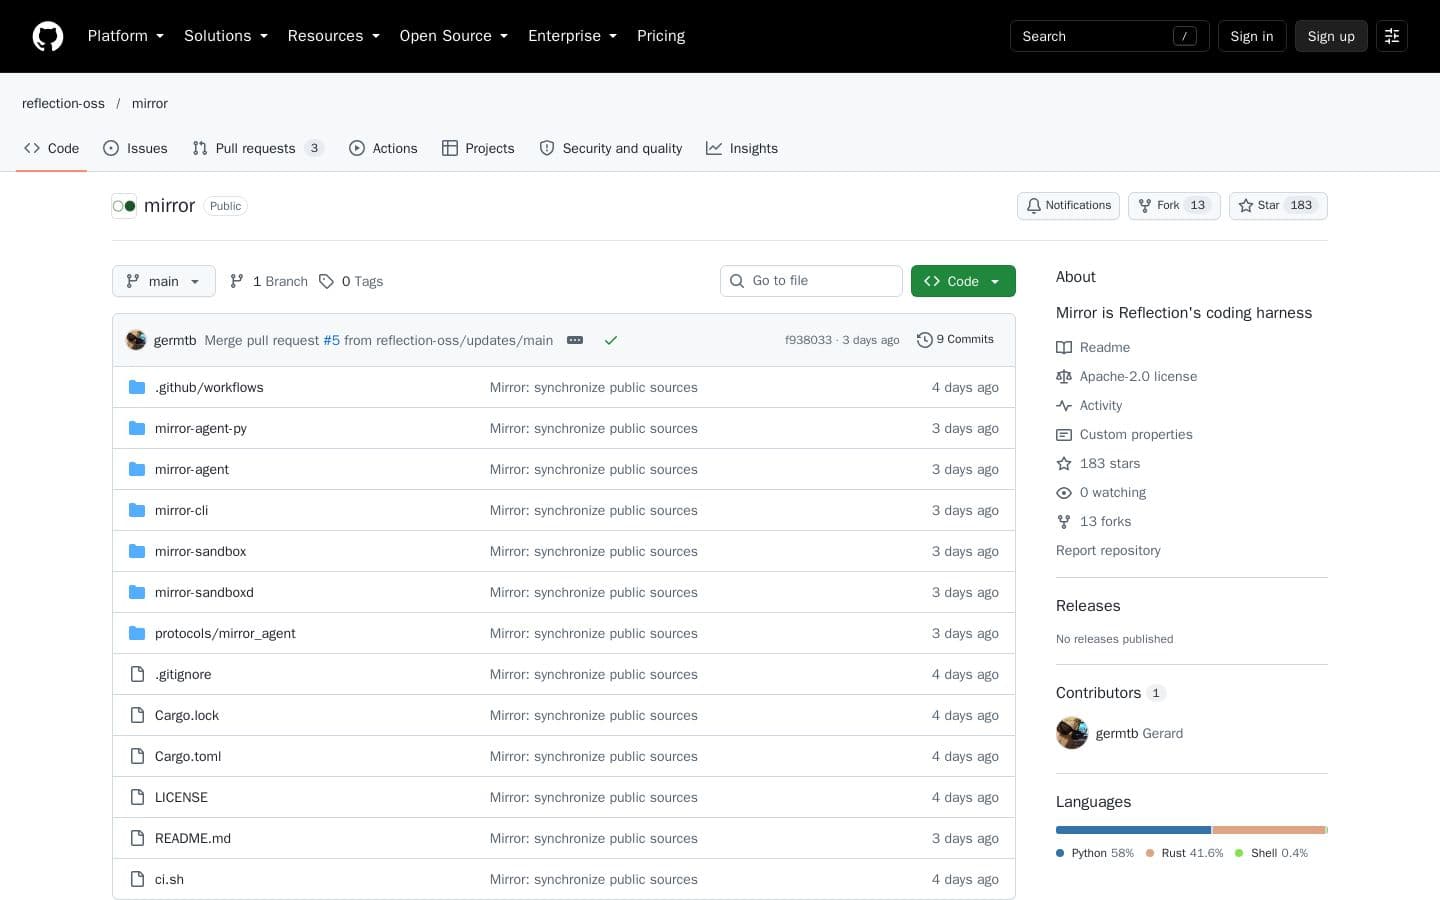Viewport: 1440px width, 900px height.
Task: Open the Platform dropdown menu
Action: [126, 36]
